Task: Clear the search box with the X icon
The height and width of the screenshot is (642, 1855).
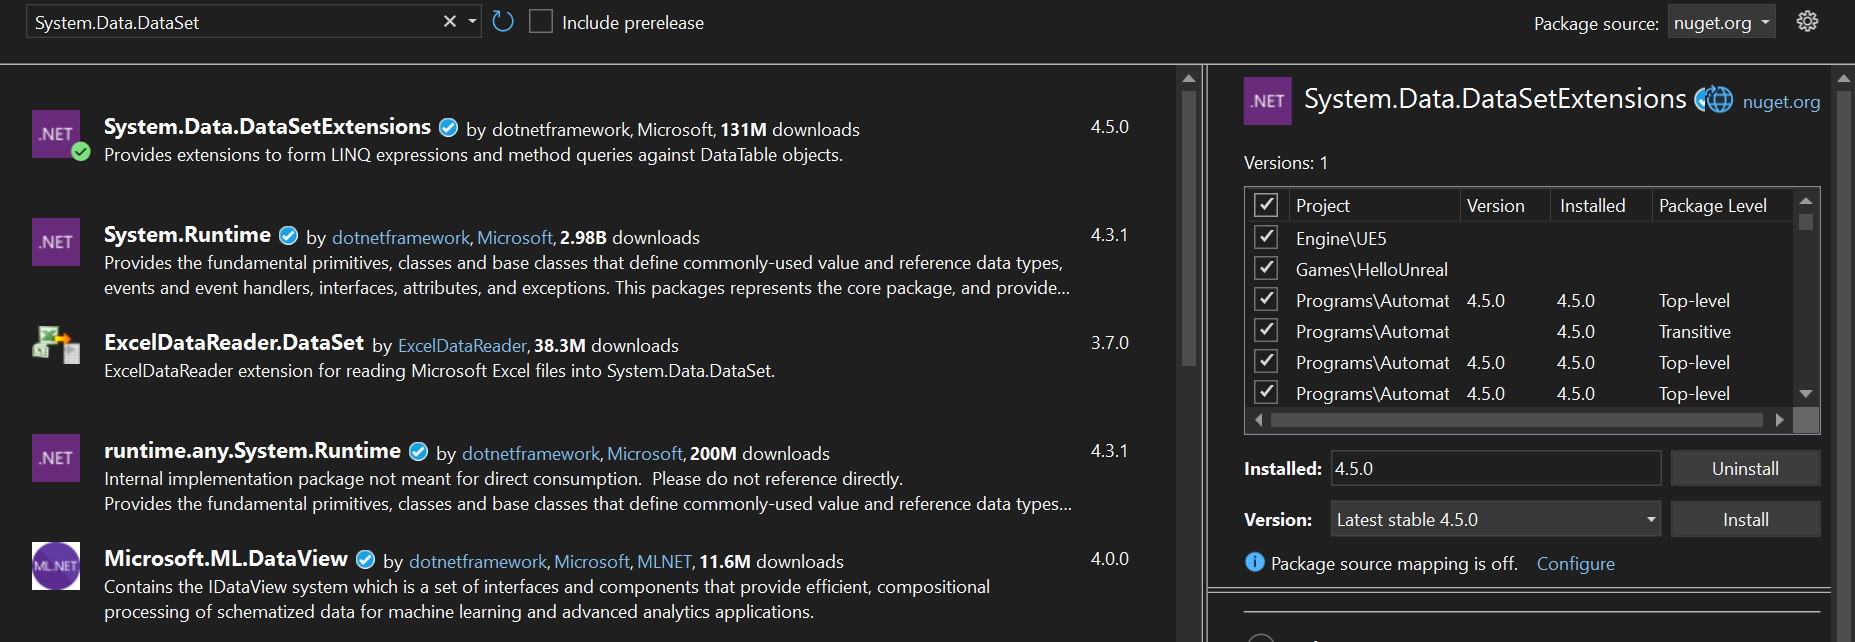Action: coord(449,22)
